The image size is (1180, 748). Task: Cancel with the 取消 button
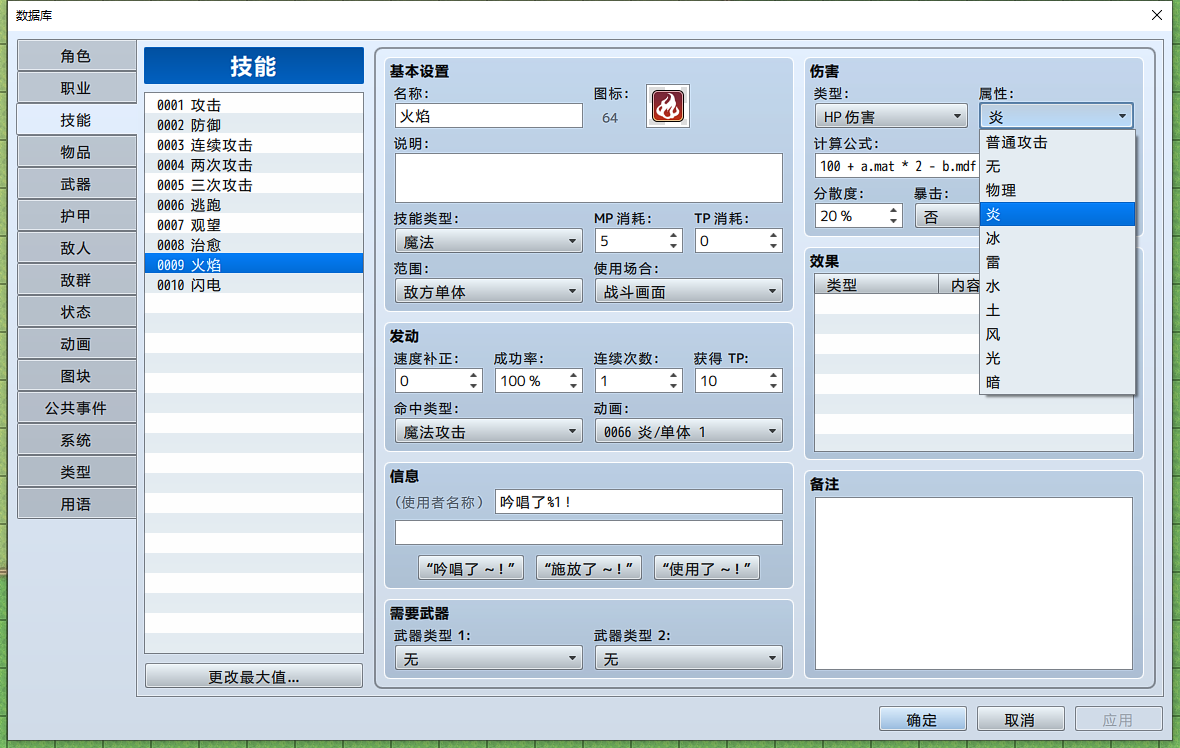click(1020, 719)
